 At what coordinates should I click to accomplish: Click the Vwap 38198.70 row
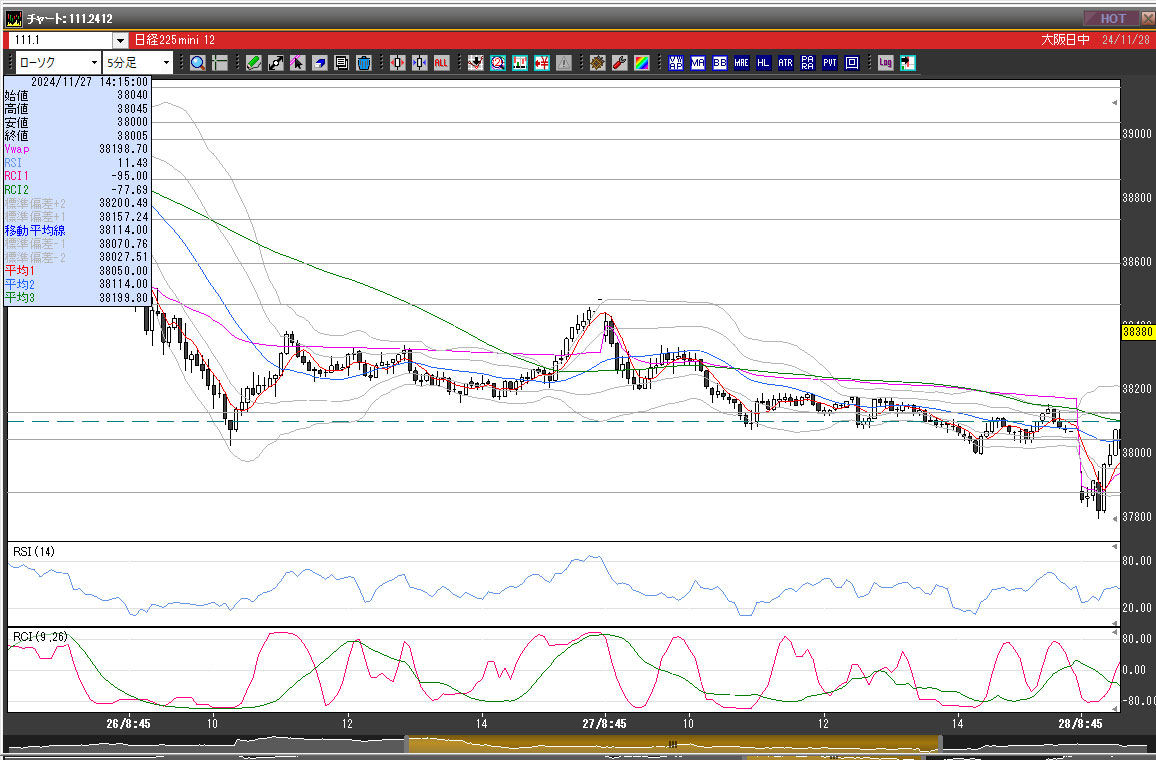point(76,149)
